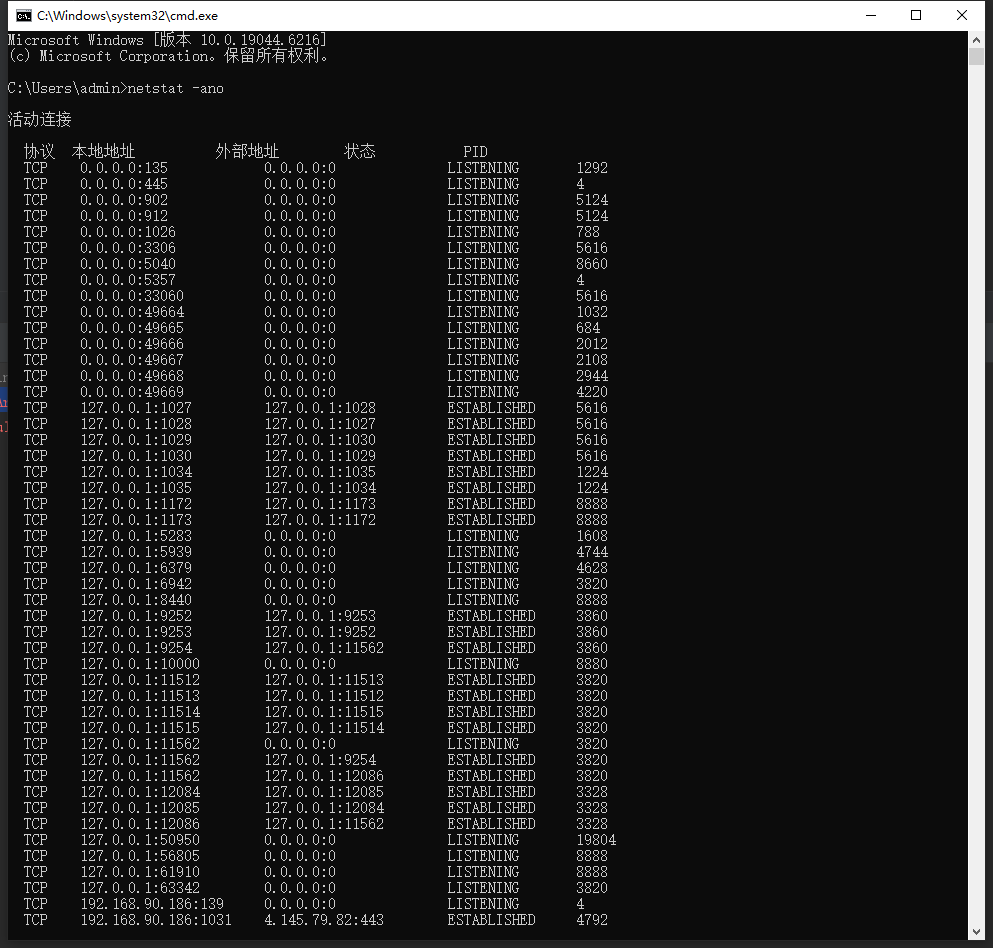
Task: Click PID value '2944'
Action: 591,376
